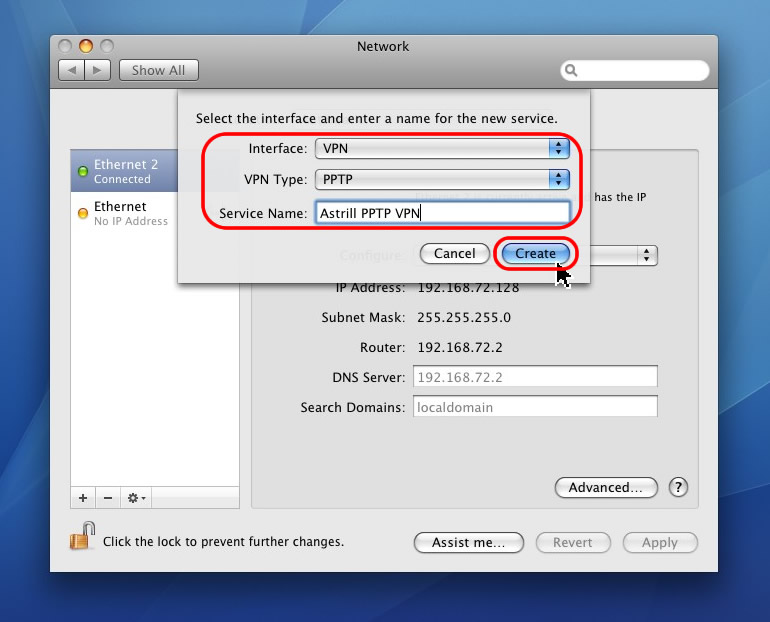Remove selected service with minus button

click(108, 498)
